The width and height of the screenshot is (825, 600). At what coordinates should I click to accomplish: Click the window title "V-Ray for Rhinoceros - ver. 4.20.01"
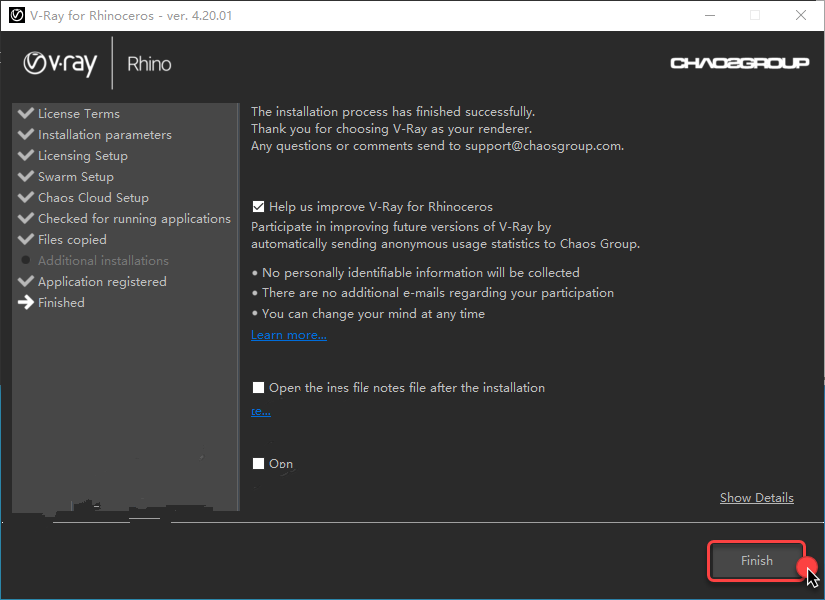click(x=131, y=15)
